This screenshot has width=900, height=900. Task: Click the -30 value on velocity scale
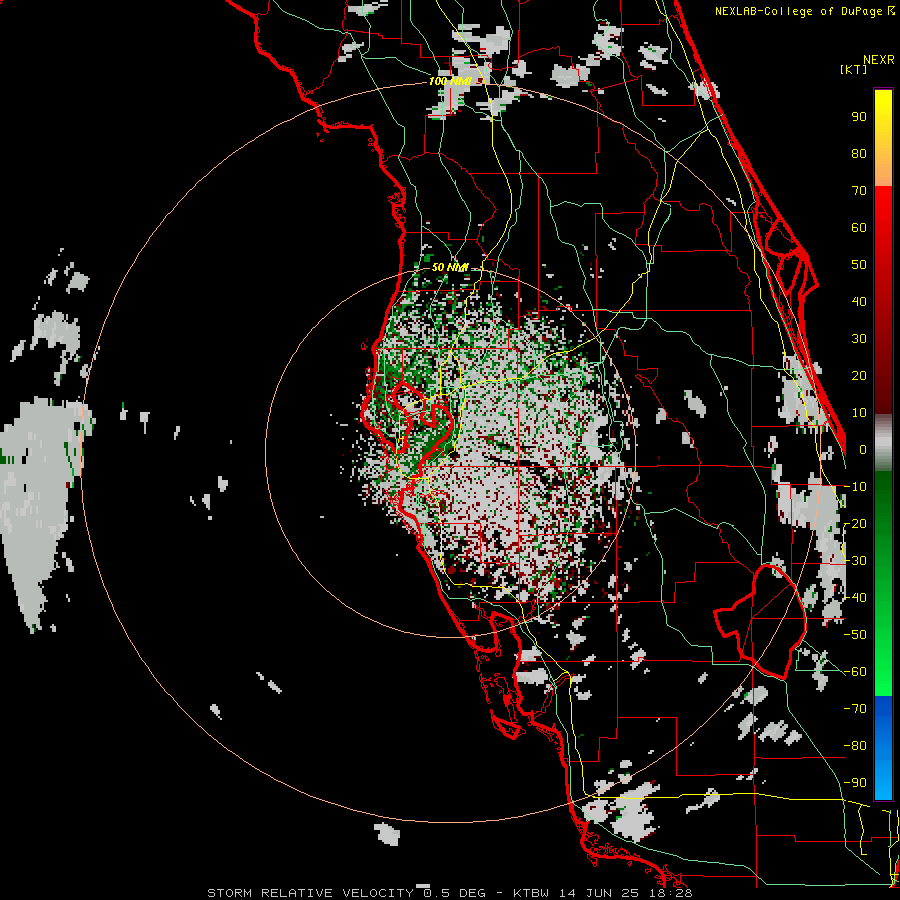pos(855,561)
